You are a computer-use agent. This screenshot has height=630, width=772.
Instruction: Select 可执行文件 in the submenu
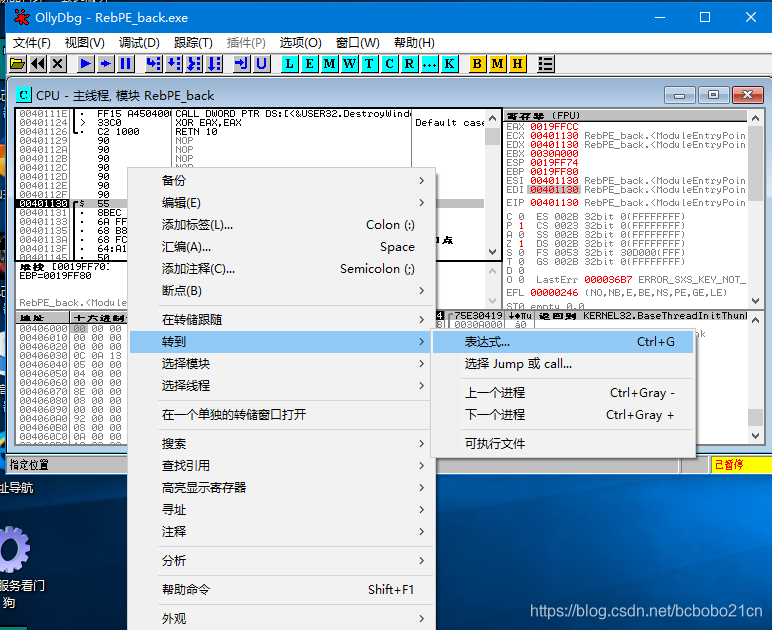[x=563, y=444]
